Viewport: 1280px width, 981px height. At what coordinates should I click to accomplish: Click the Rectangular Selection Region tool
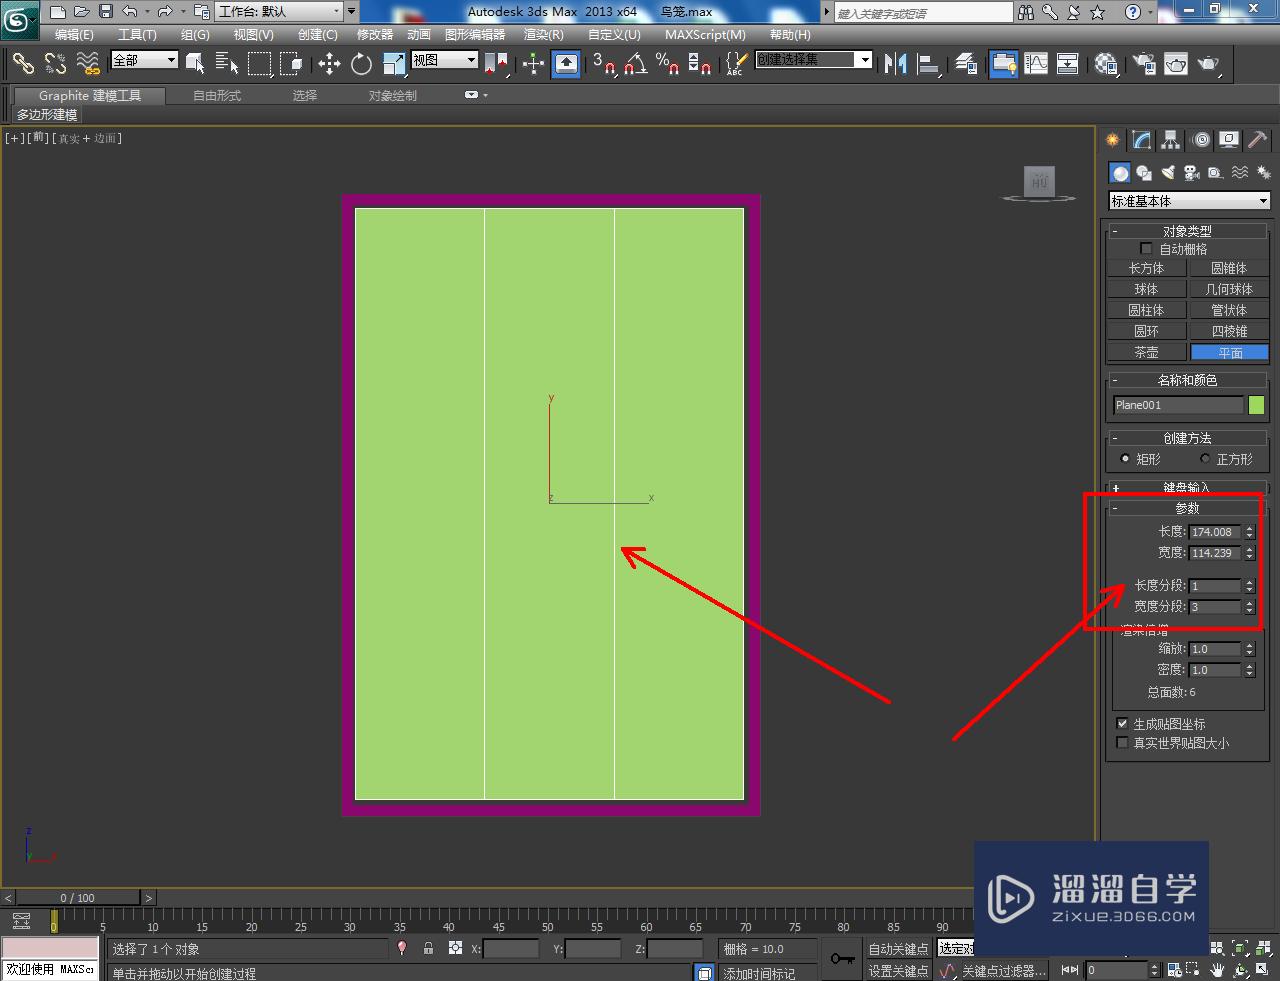pos(259,64)
